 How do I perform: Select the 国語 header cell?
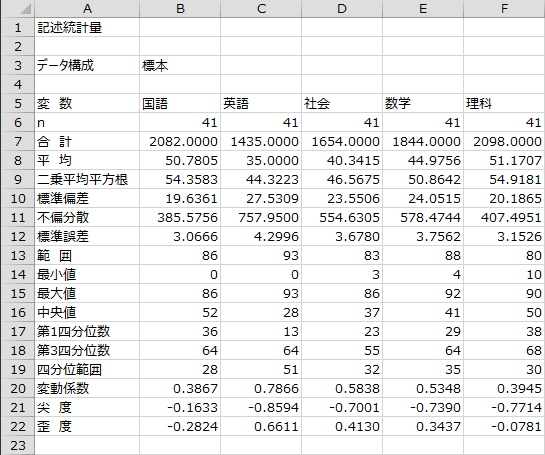point(180,103)
